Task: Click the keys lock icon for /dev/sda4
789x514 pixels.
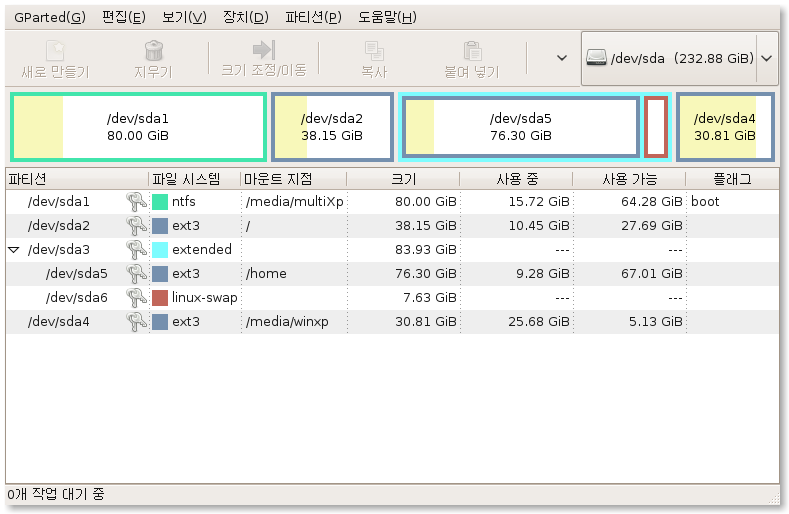Action: pyautogui.click(x=136, y=322)
